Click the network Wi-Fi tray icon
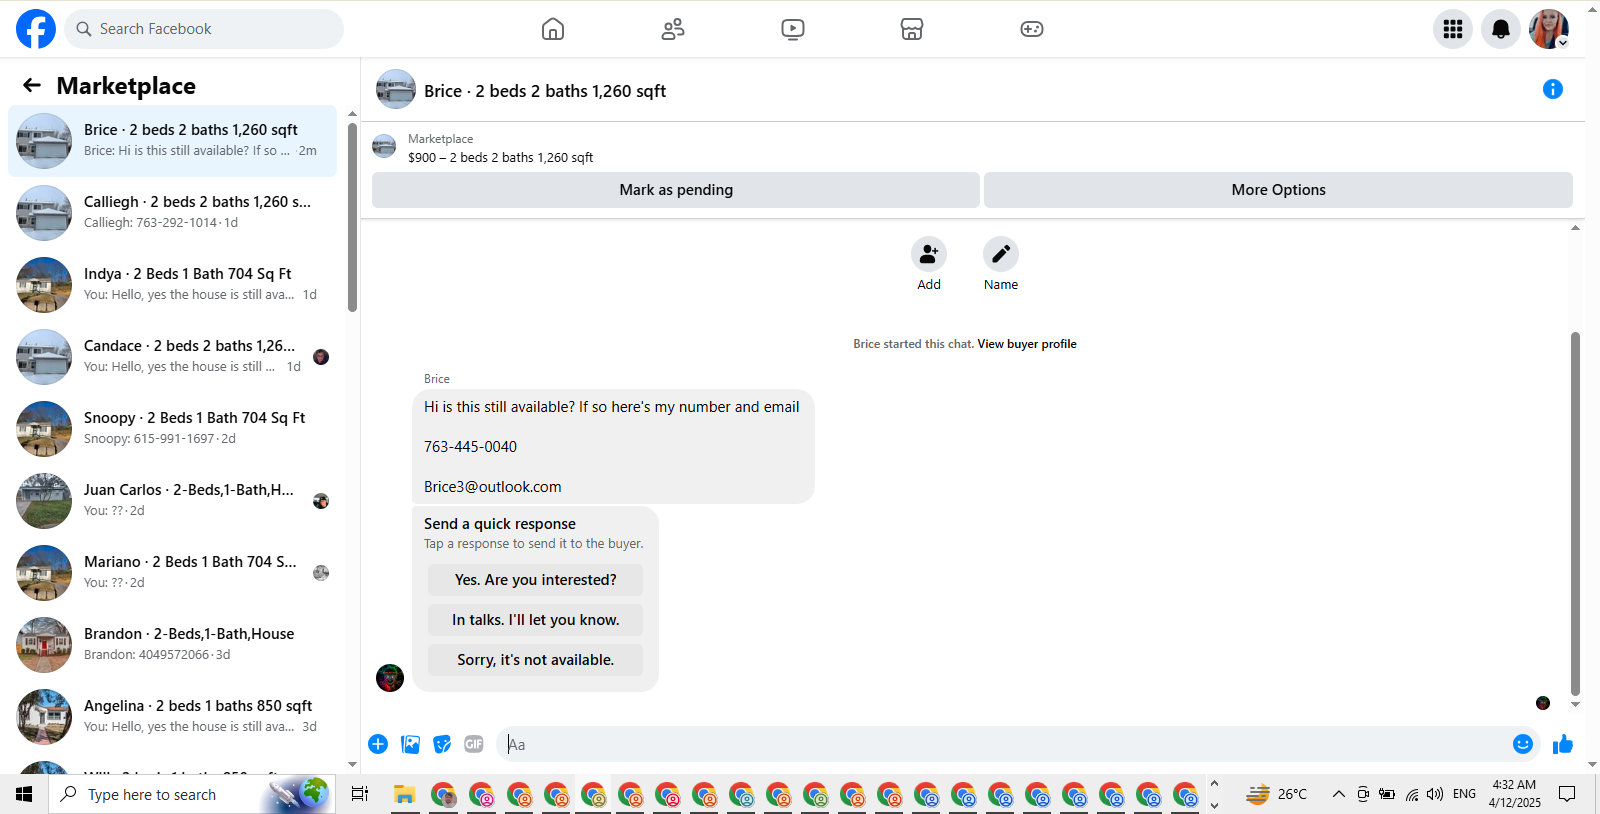1600x814 pixels. 1411,794
